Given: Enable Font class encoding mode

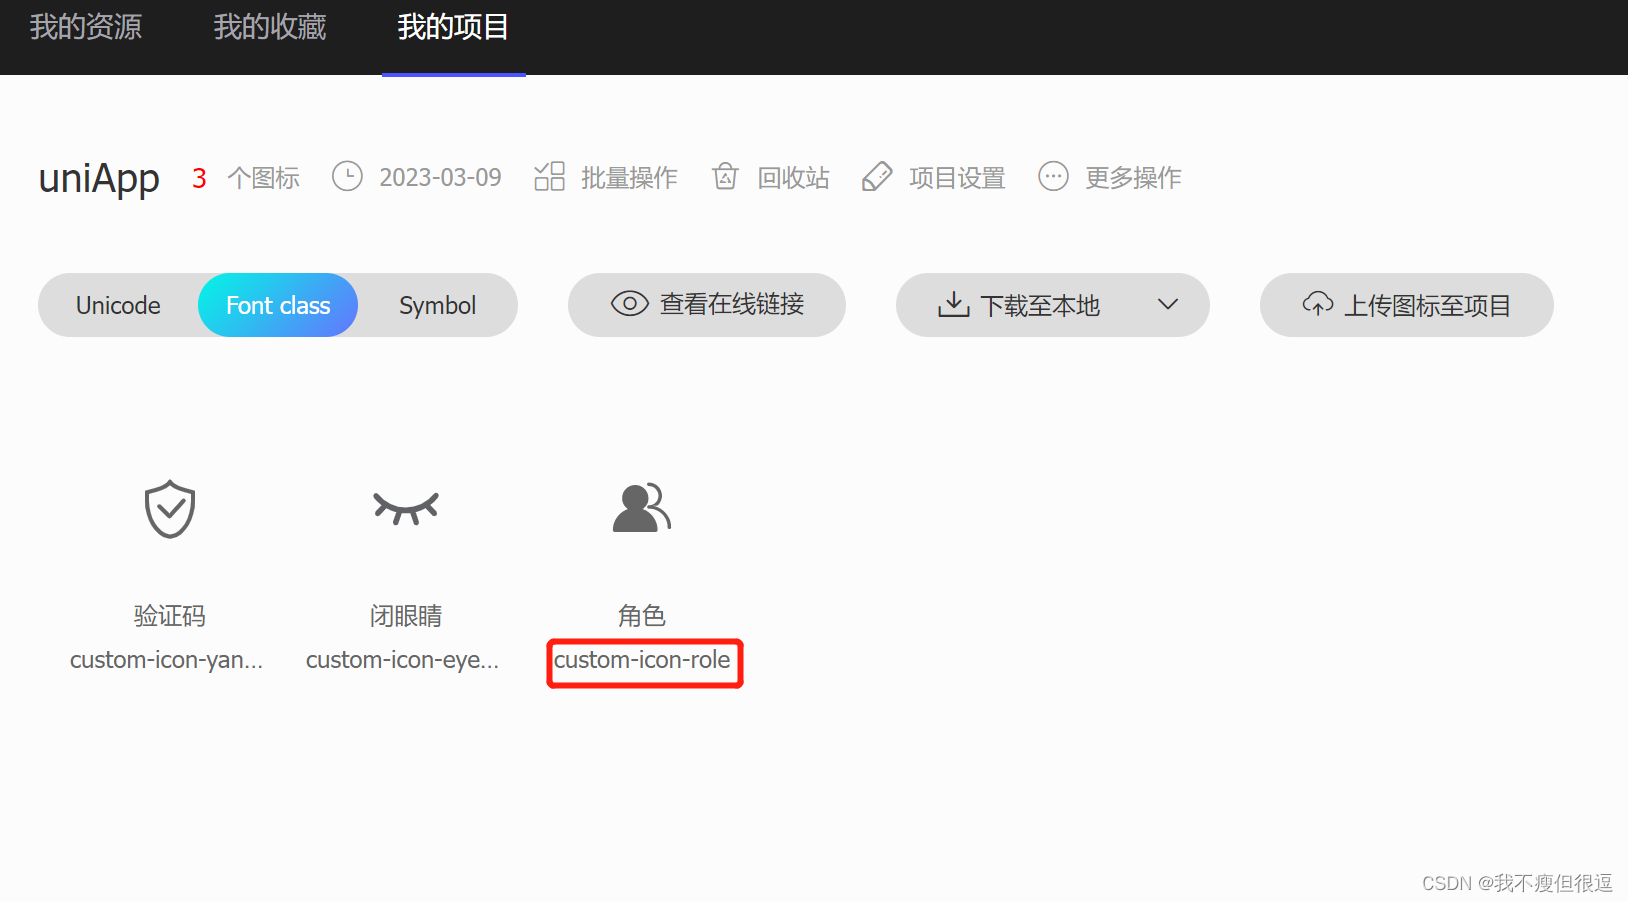Looking at the screenshot, I should coord(277,305).
